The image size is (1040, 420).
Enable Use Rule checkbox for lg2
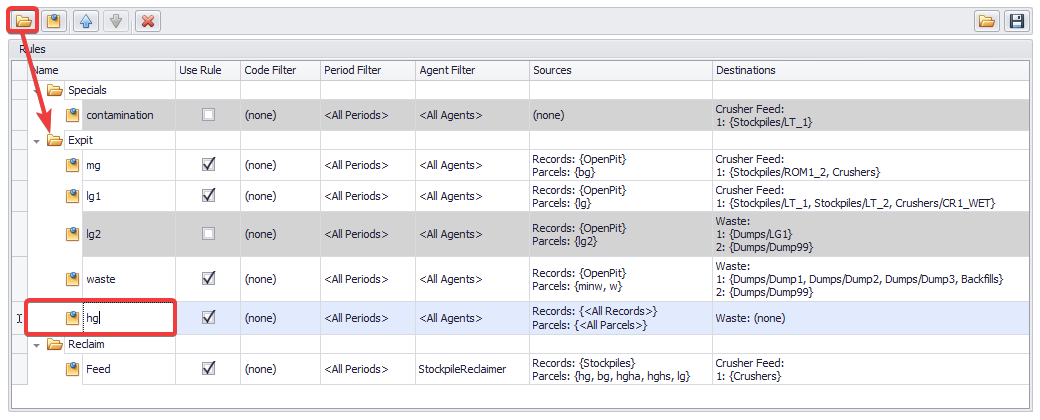click(208, 233)
